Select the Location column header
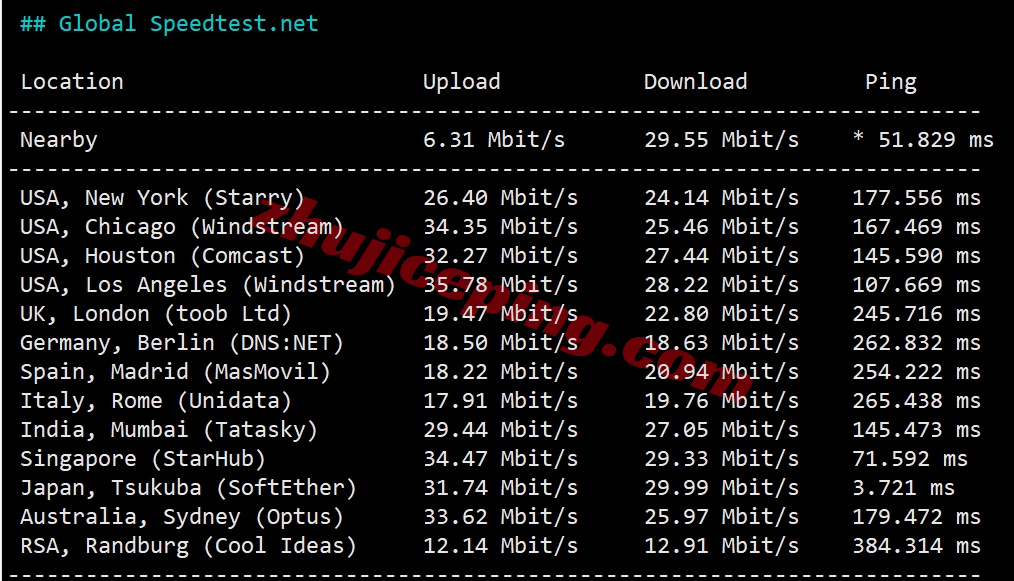This screenshot has height=581, width=1014. coord(72,82)
